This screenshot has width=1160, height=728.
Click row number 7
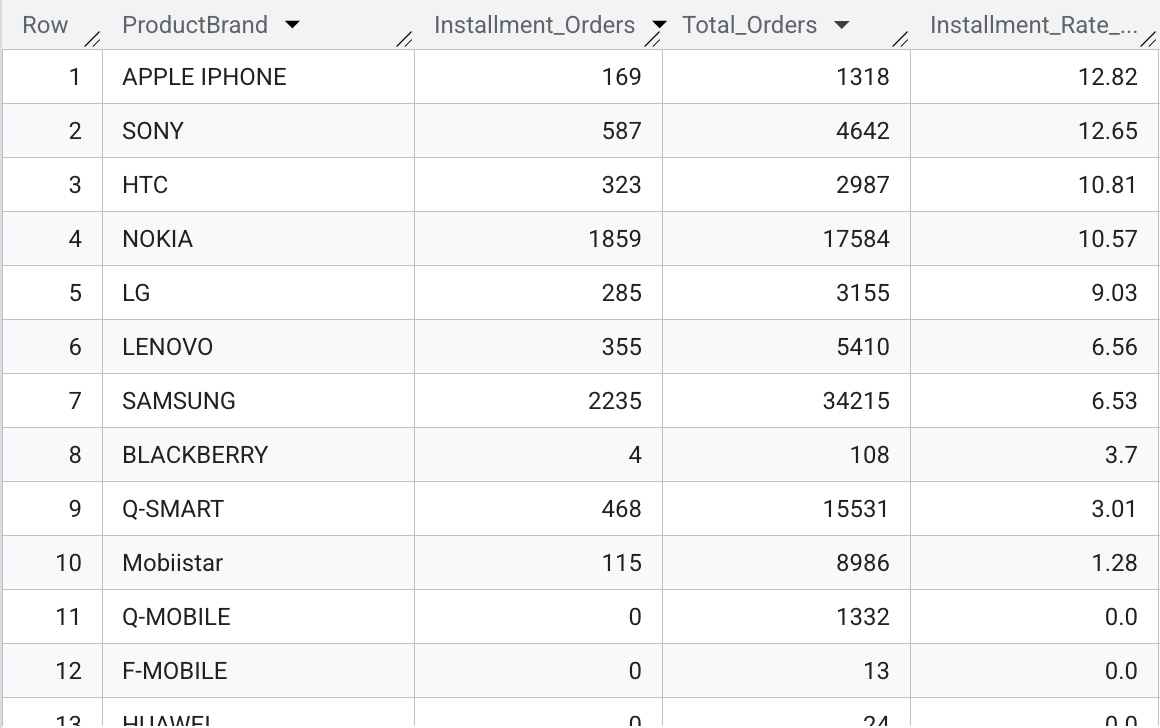(x=75, y=401)
